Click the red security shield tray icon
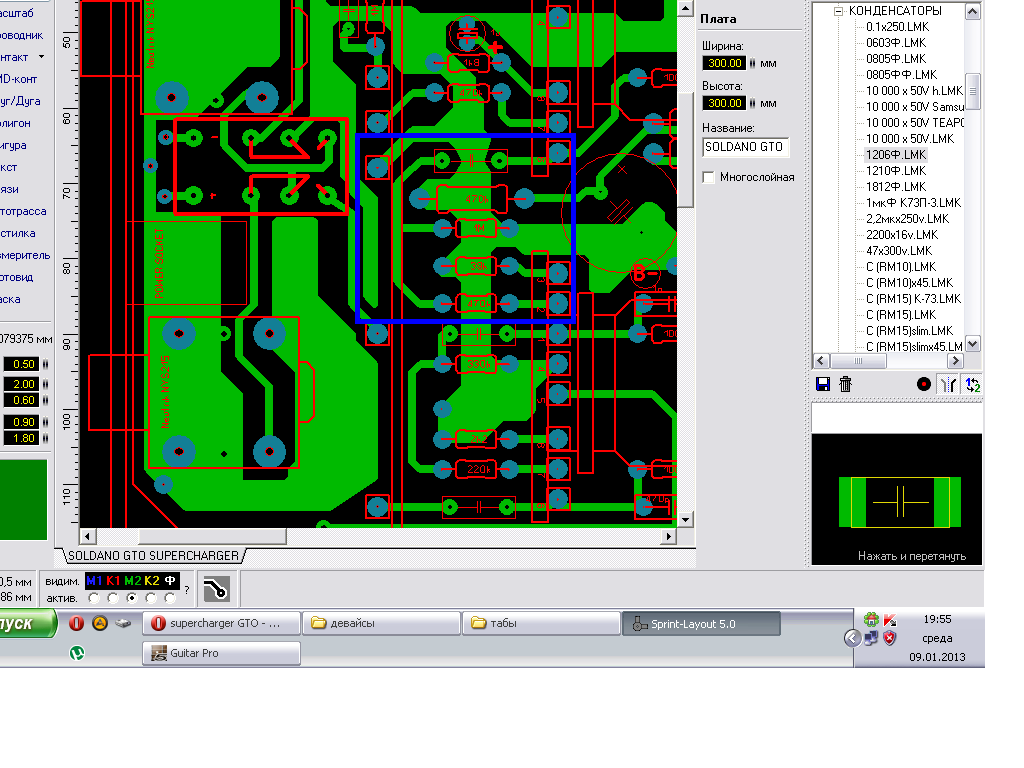This screenshot has width=1024, height=768. pyautogui.click(x=889, y=637)
